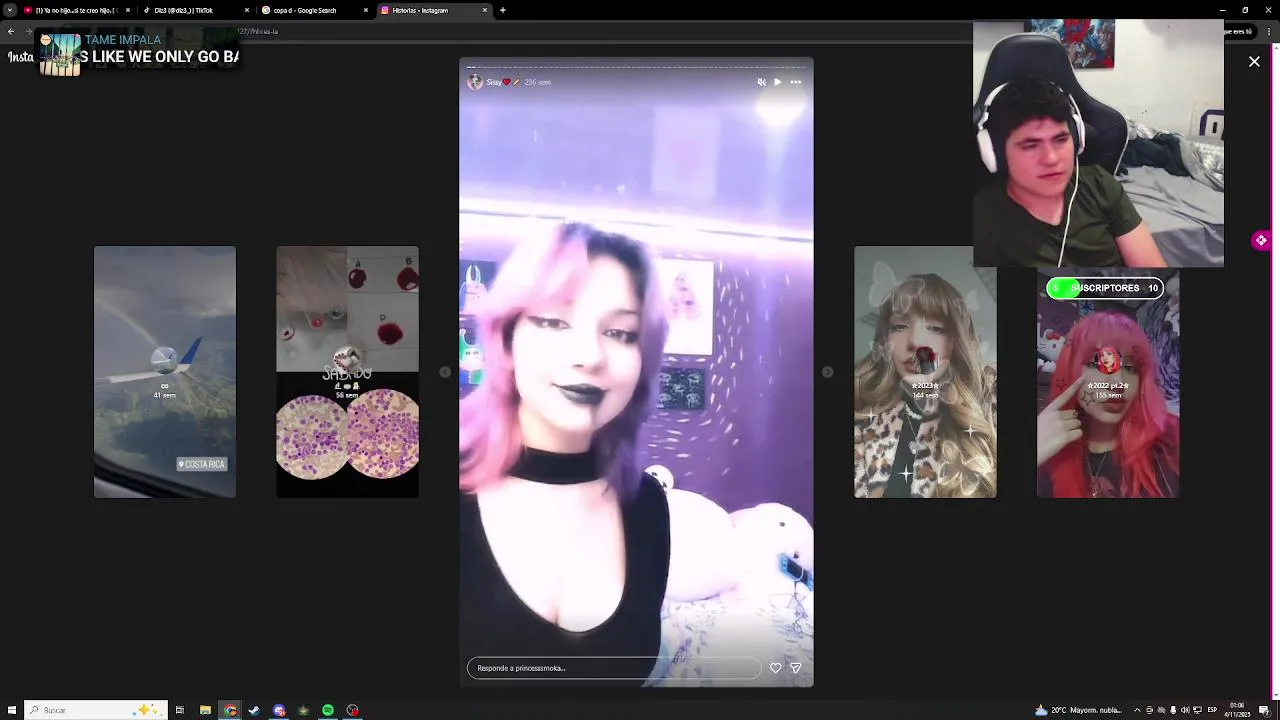Open the 2023 leopard print story thumbnail
This screenshot has height=720, width=1280.
[x=925, y=372]
